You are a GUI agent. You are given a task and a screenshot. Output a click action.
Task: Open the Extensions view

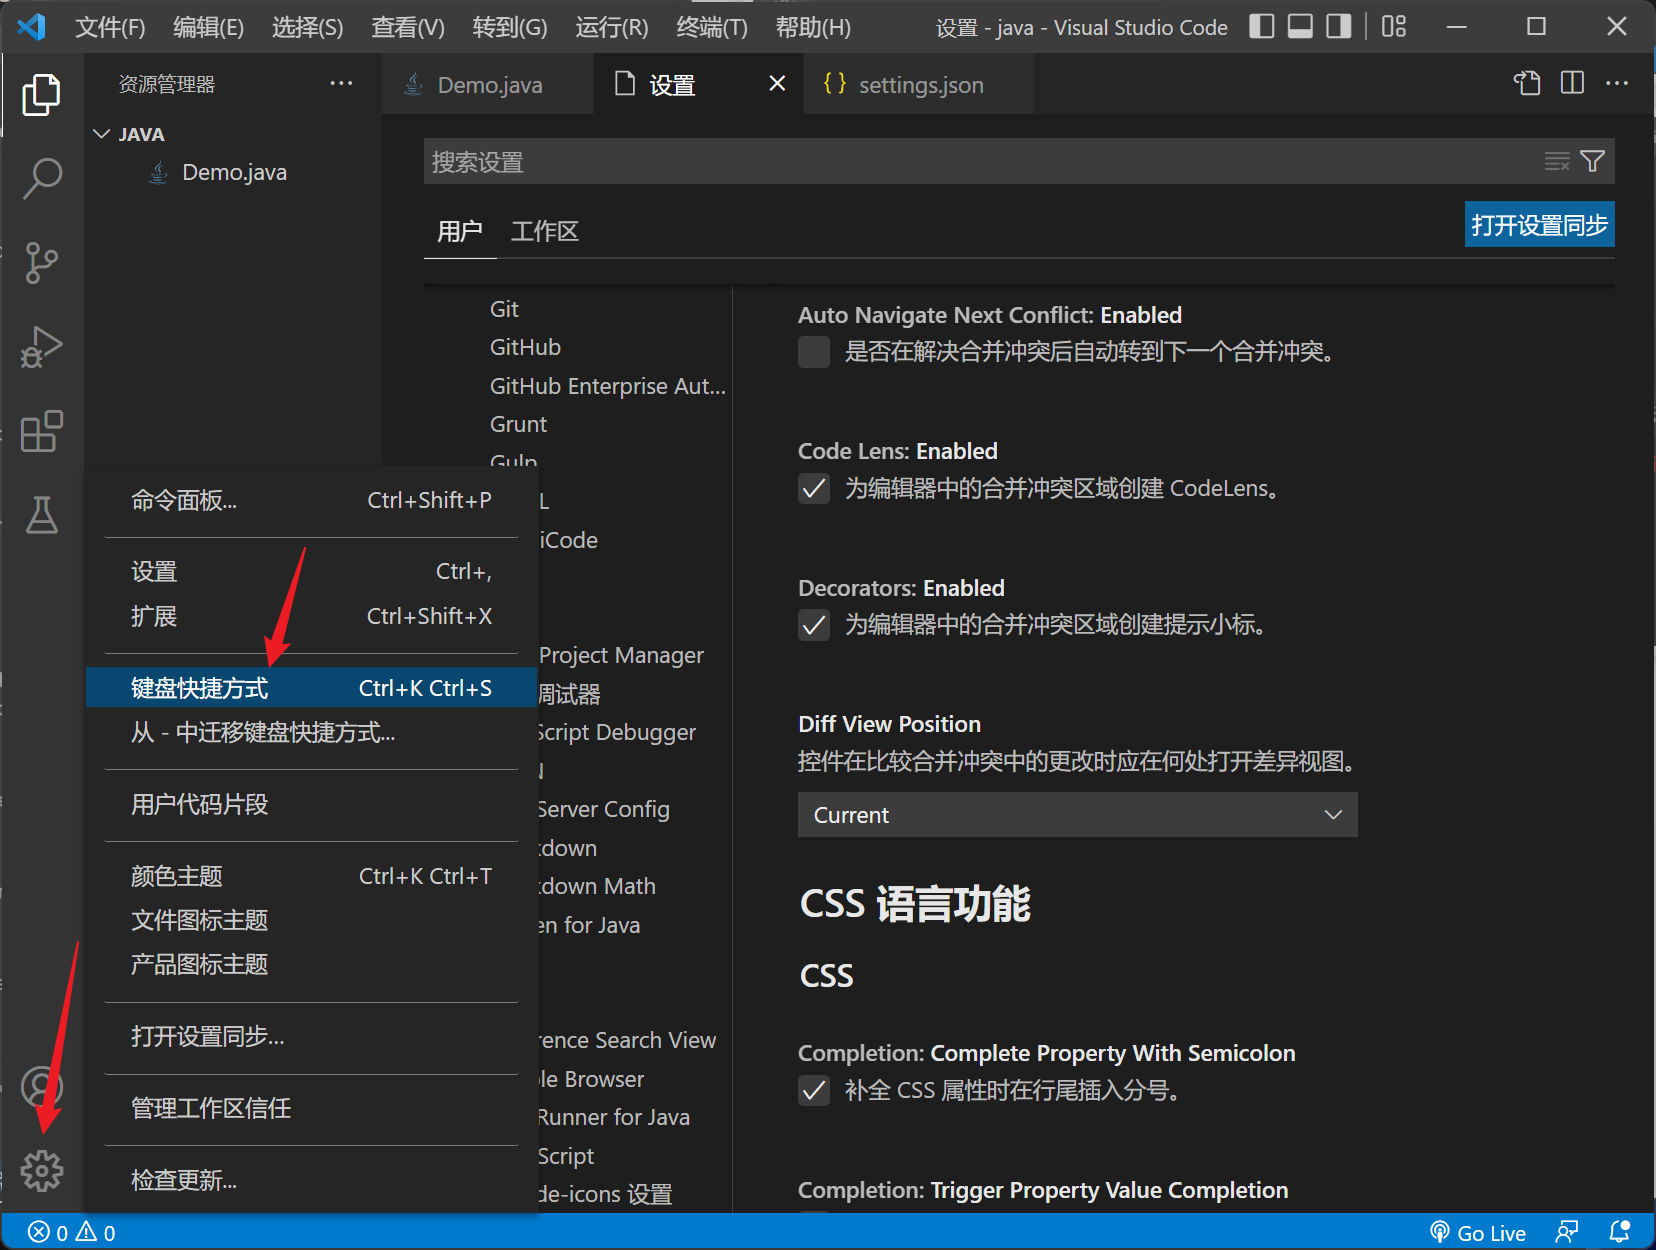point(41,431)
